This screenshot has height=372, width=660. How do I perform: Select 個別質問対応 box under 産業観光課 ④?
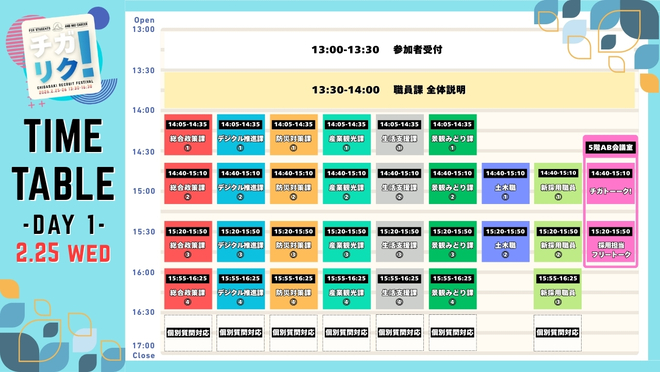[347, 333]
